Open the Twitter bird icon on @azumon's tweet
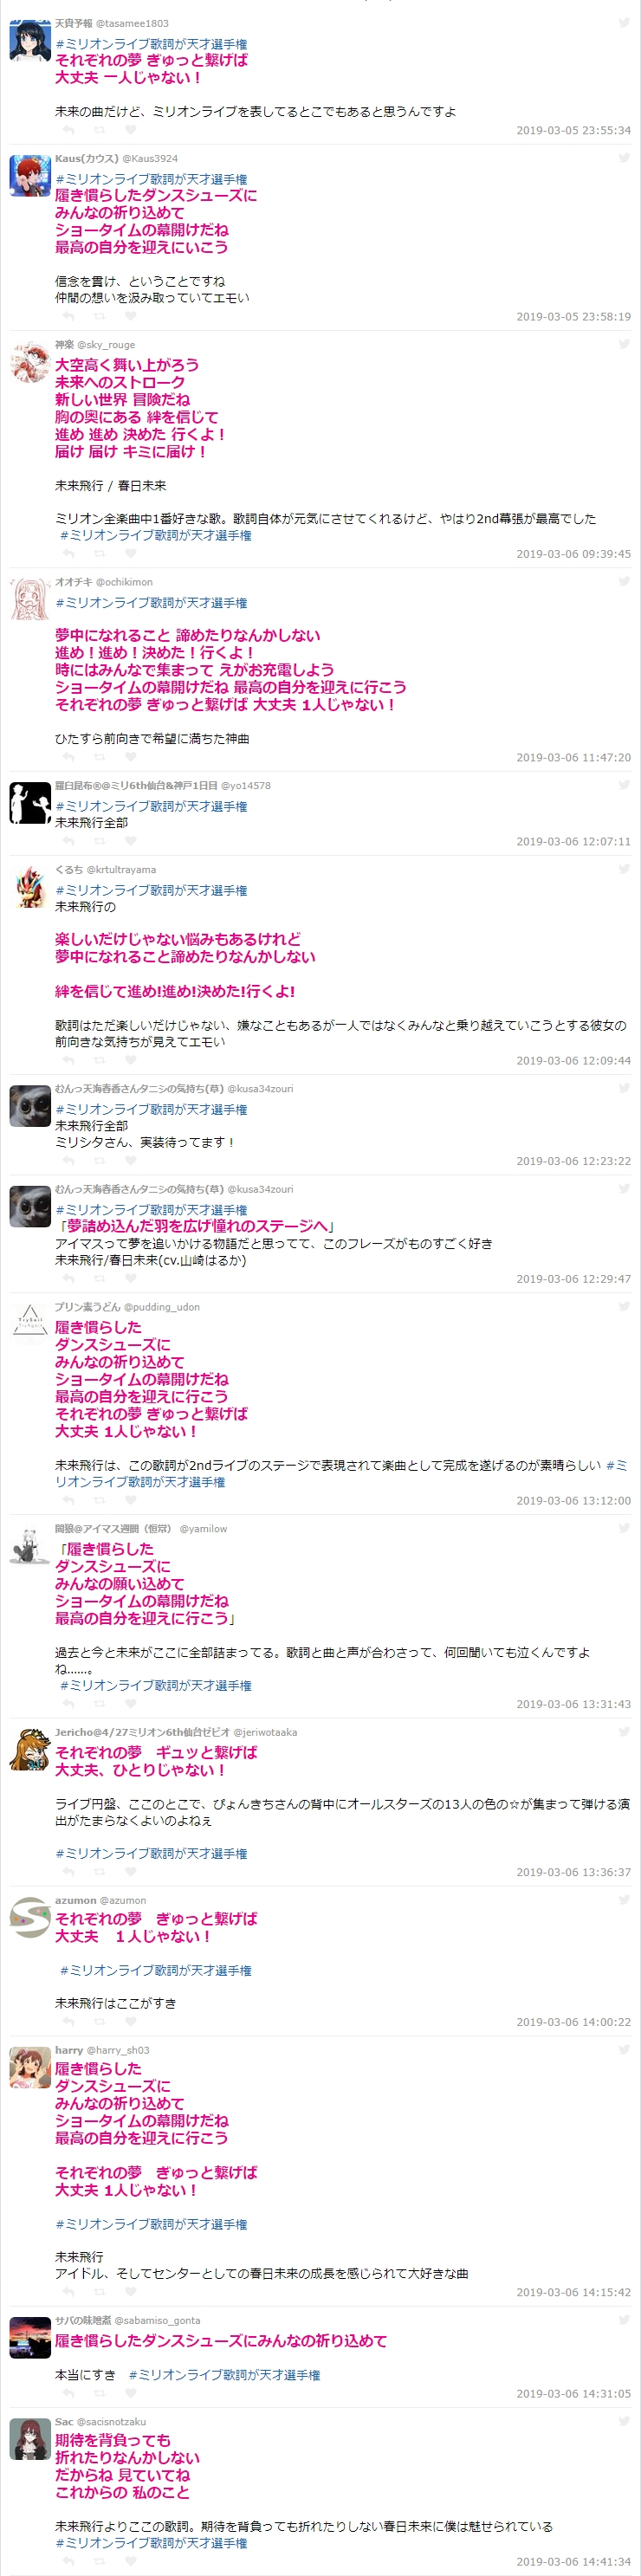The height and width of the screenshot is (2576, 641). coord(624,1899)
